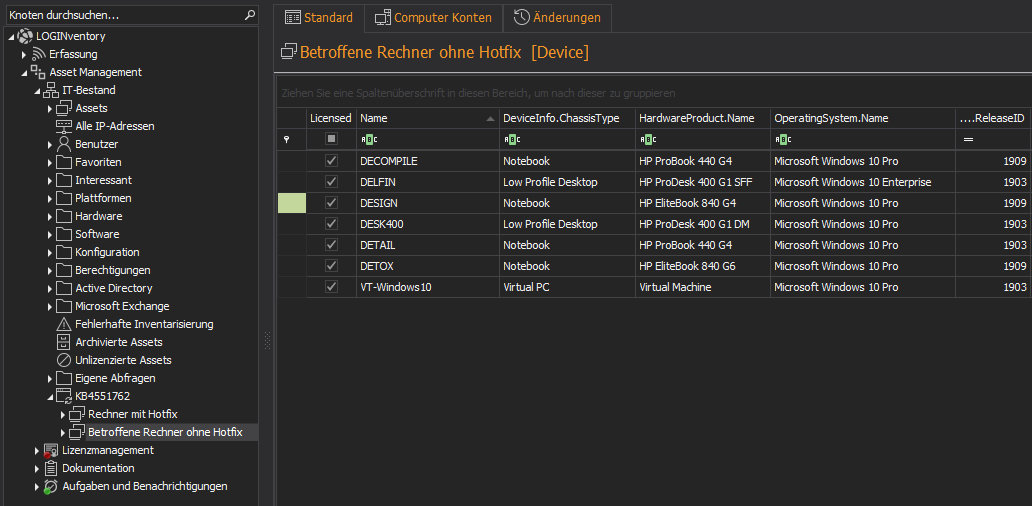Sort by the Name column header

(428, 118)
